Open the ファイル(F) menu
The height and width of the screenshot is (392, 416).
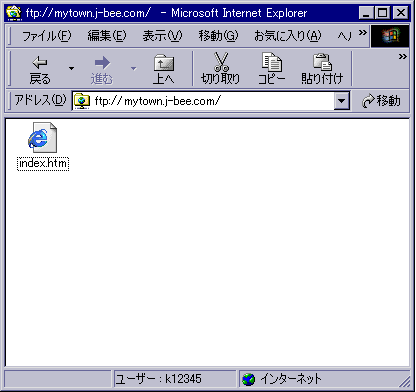pyautogui.click(x=47, y=36)
